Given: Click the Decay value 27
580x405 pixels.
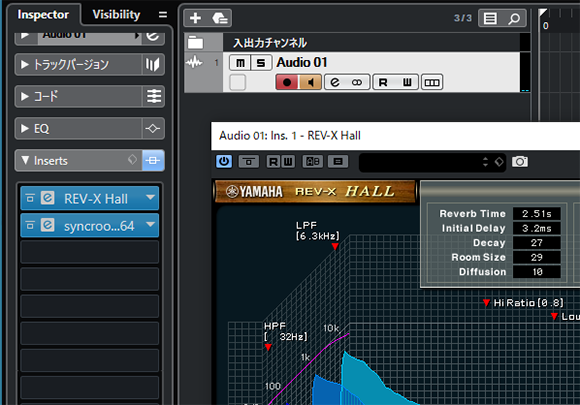Looking at the screenshot, I should pos(537,243).
